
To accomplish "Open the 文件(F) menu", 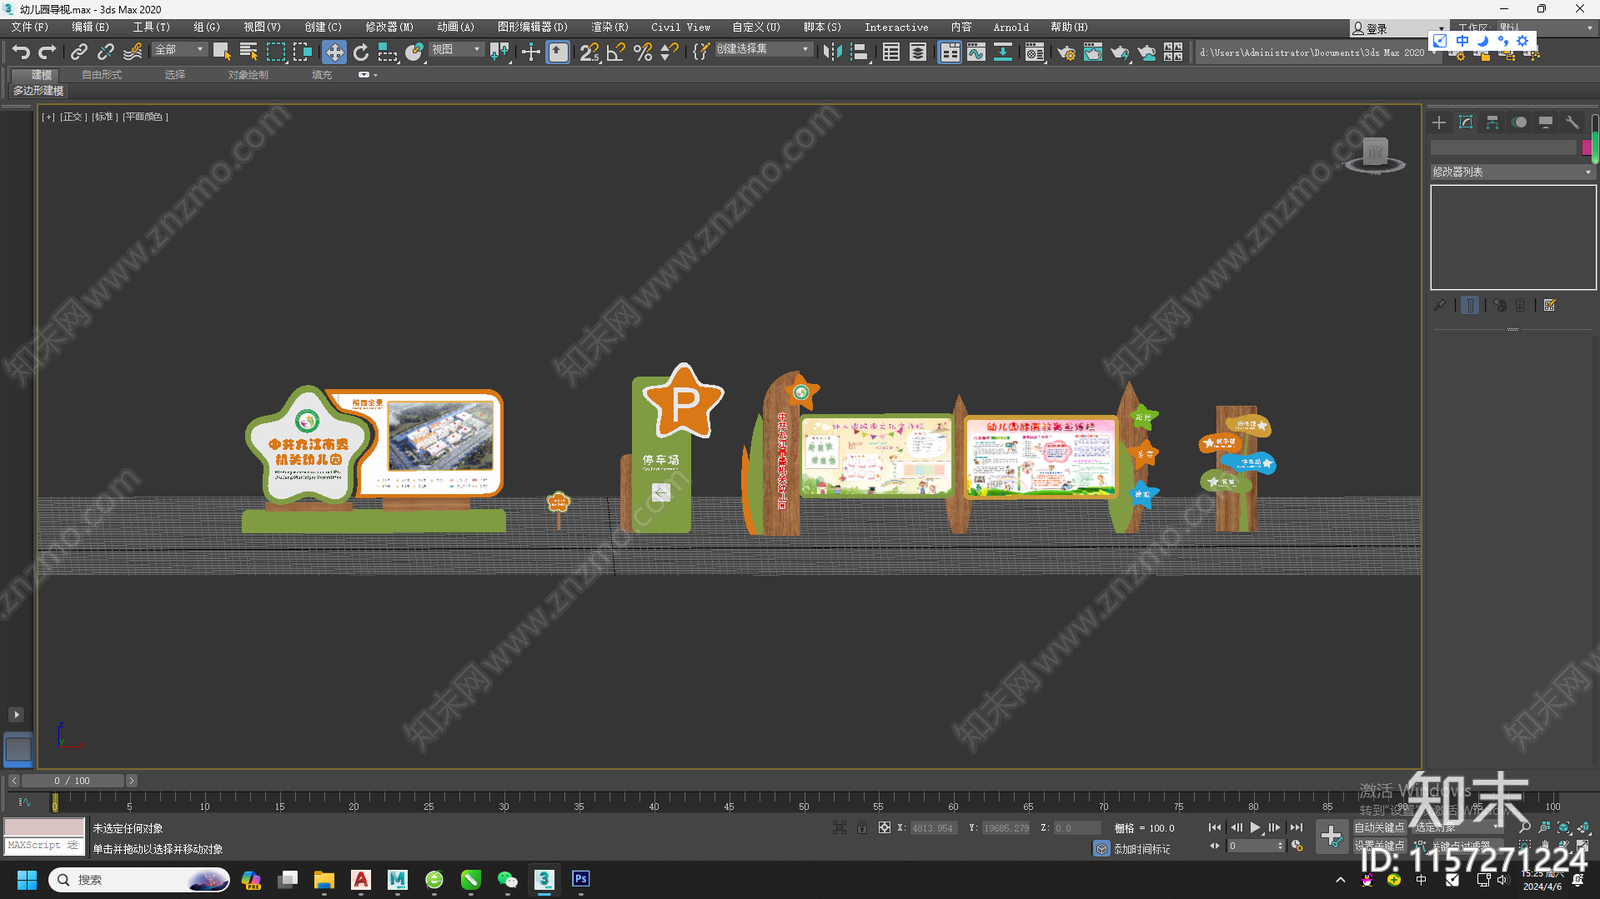I will point(29,27).
